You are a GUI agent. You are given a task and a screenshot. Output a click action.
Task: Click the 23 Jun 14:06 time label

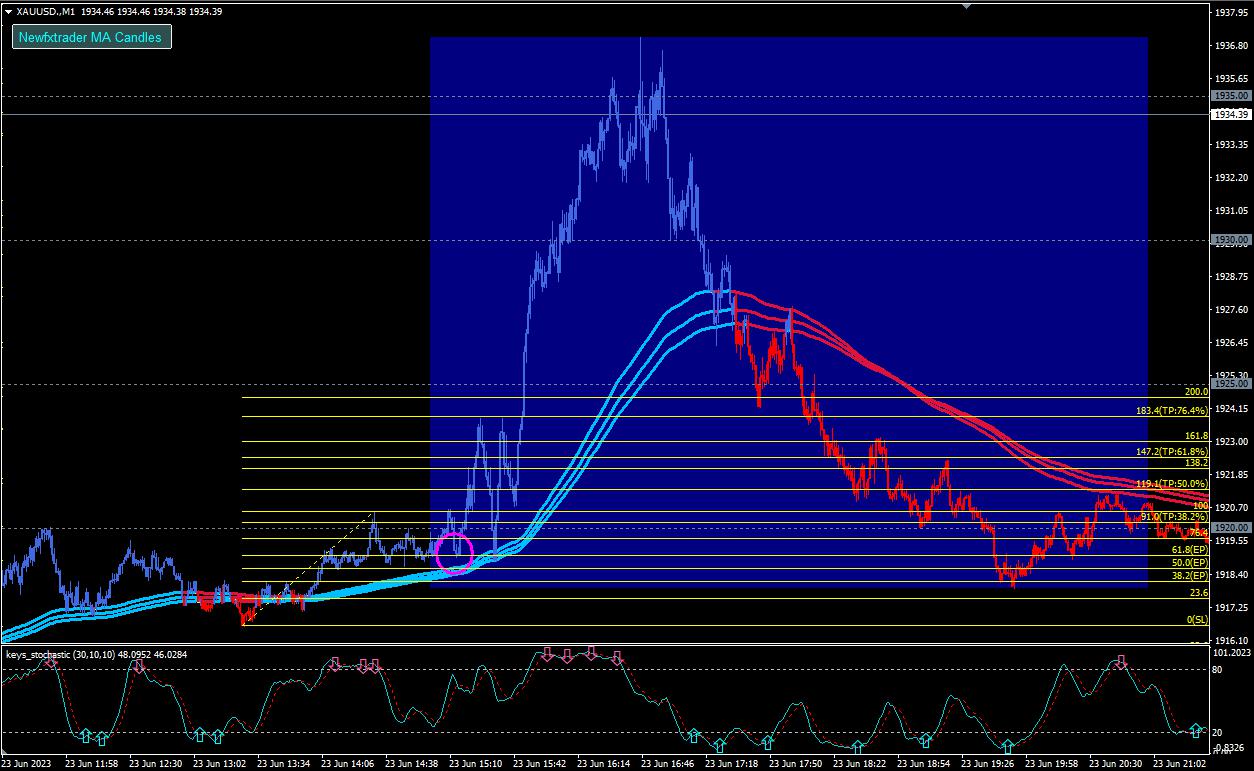[x=347, y=764]
